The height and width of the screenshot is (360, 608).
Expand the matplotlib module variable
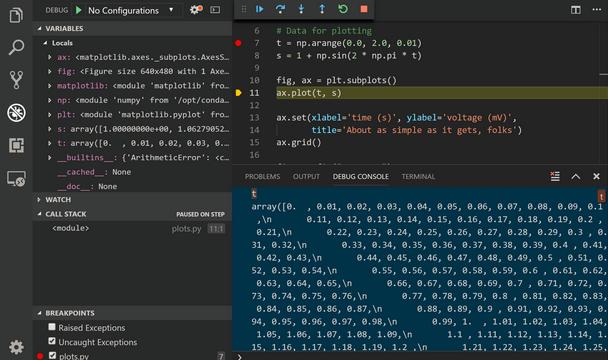coord(50,86)
